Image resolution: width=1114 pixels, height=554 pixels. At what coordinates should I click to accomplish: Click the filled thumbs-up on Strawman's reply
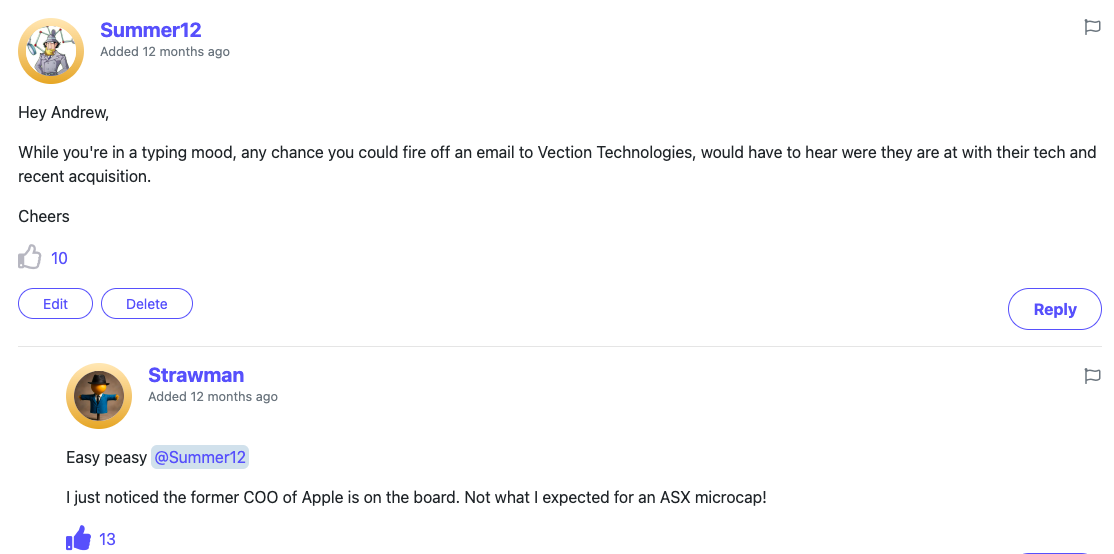pos(78,539)
